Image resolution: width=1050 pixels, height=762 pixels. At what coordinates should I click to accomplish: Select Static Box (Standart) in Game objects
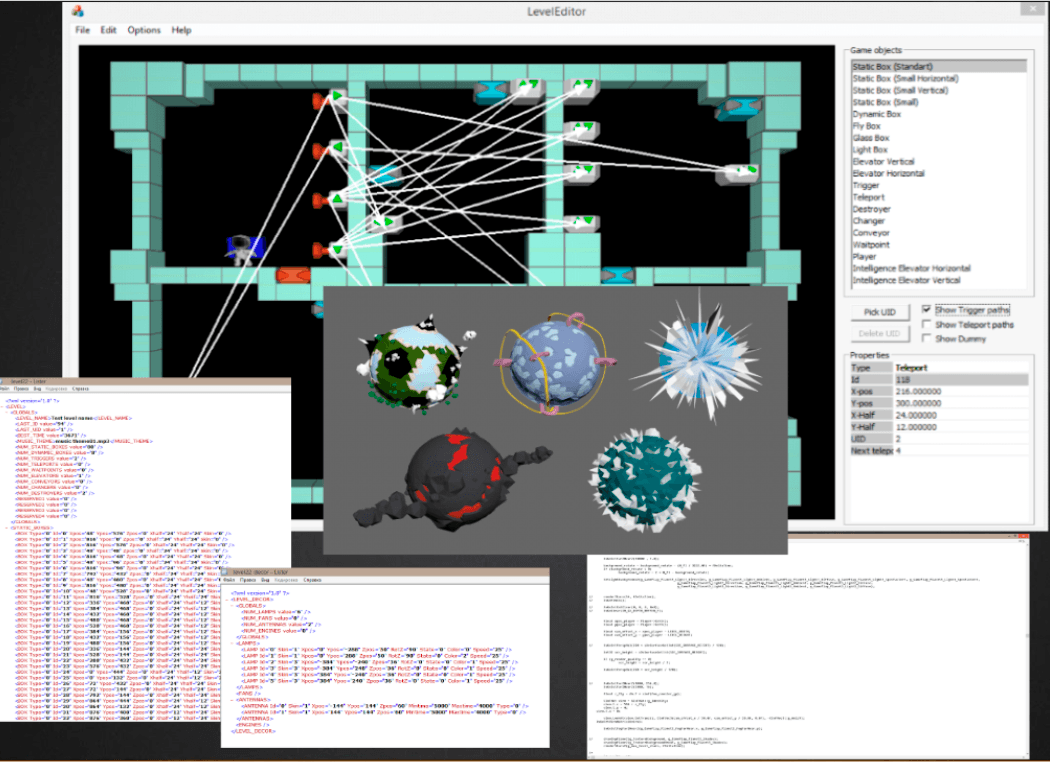[x=939, y=66]
